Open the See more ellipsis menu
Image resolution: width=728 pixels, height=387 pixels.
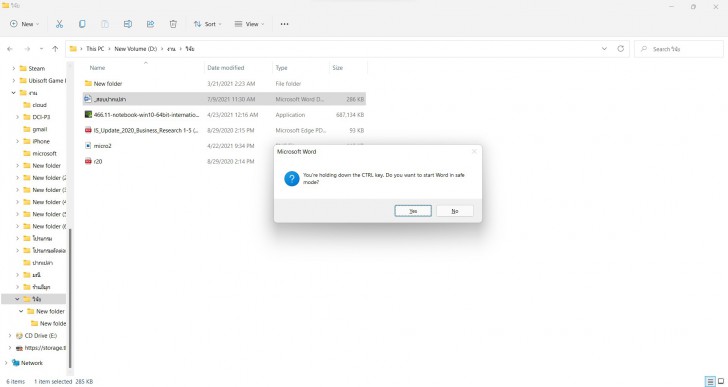pyautogui.click(x=284, y=24)
